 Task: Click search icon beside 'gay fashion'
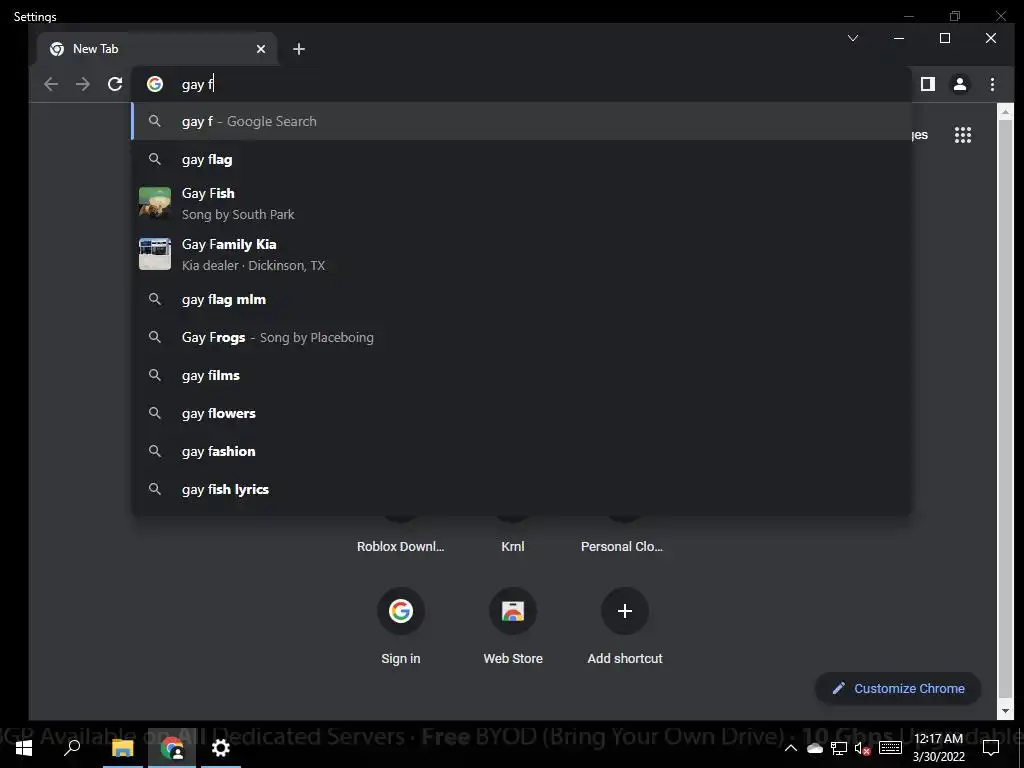(x=155, y=451)
